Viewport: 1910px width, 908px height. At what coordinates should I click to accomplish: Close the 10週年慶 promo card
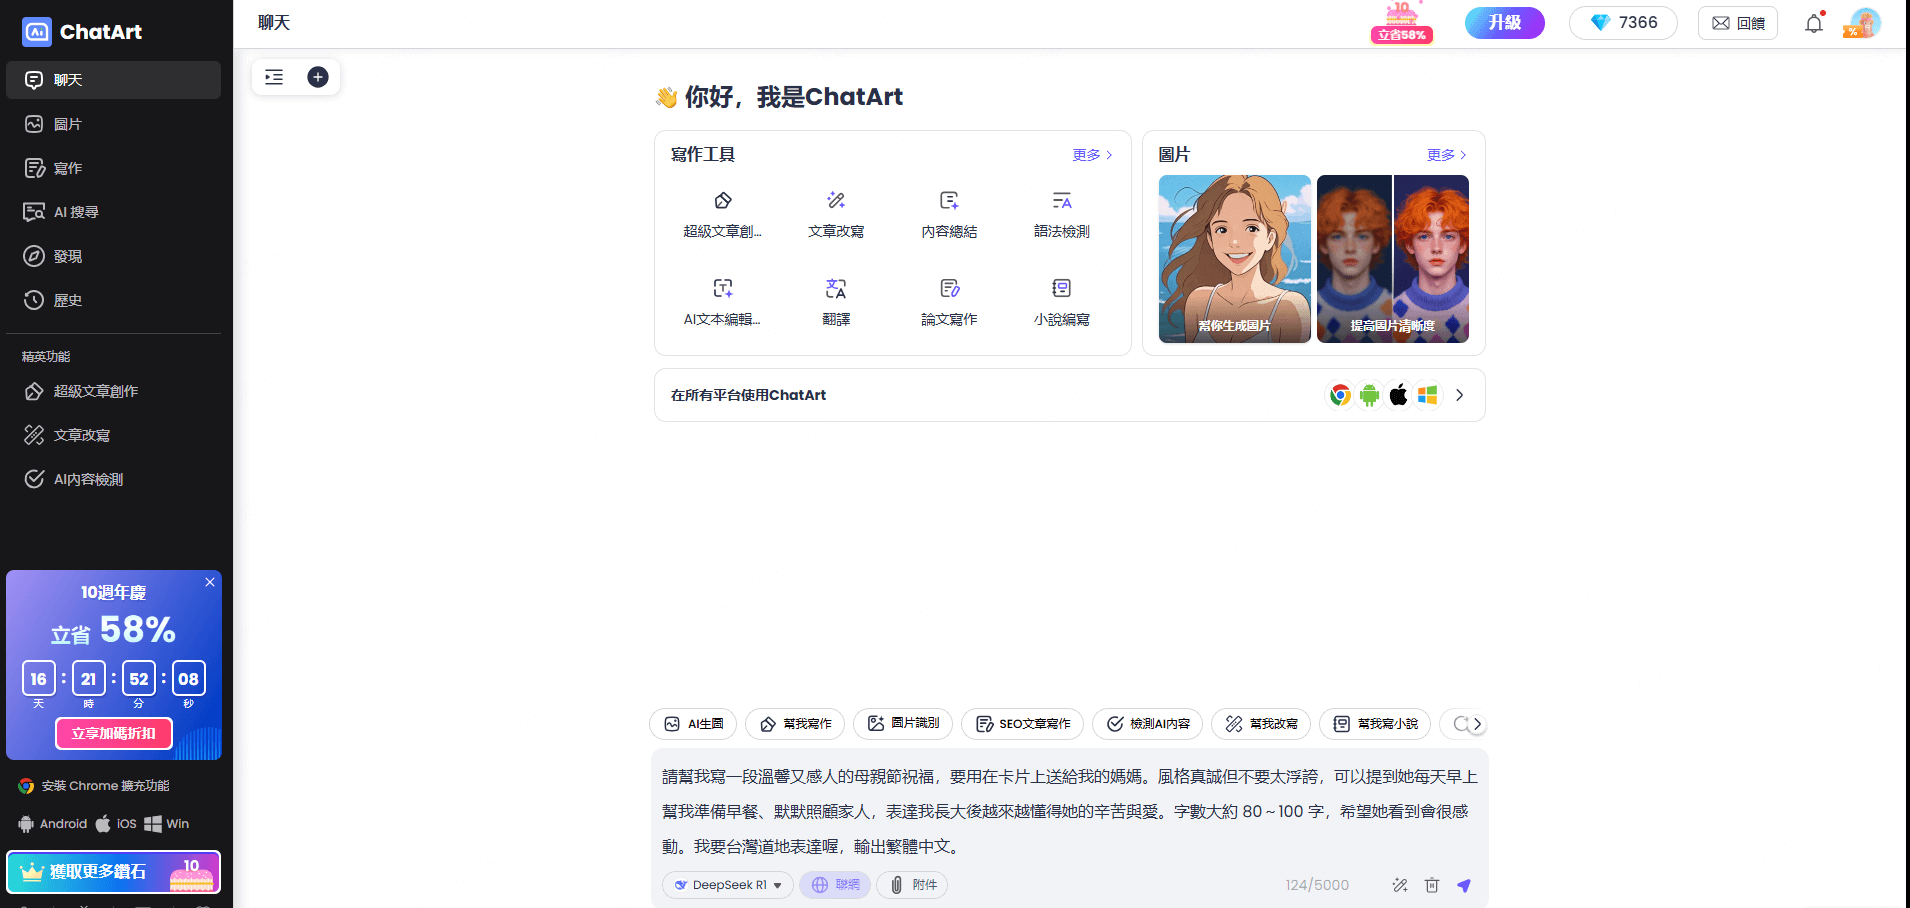210,582
